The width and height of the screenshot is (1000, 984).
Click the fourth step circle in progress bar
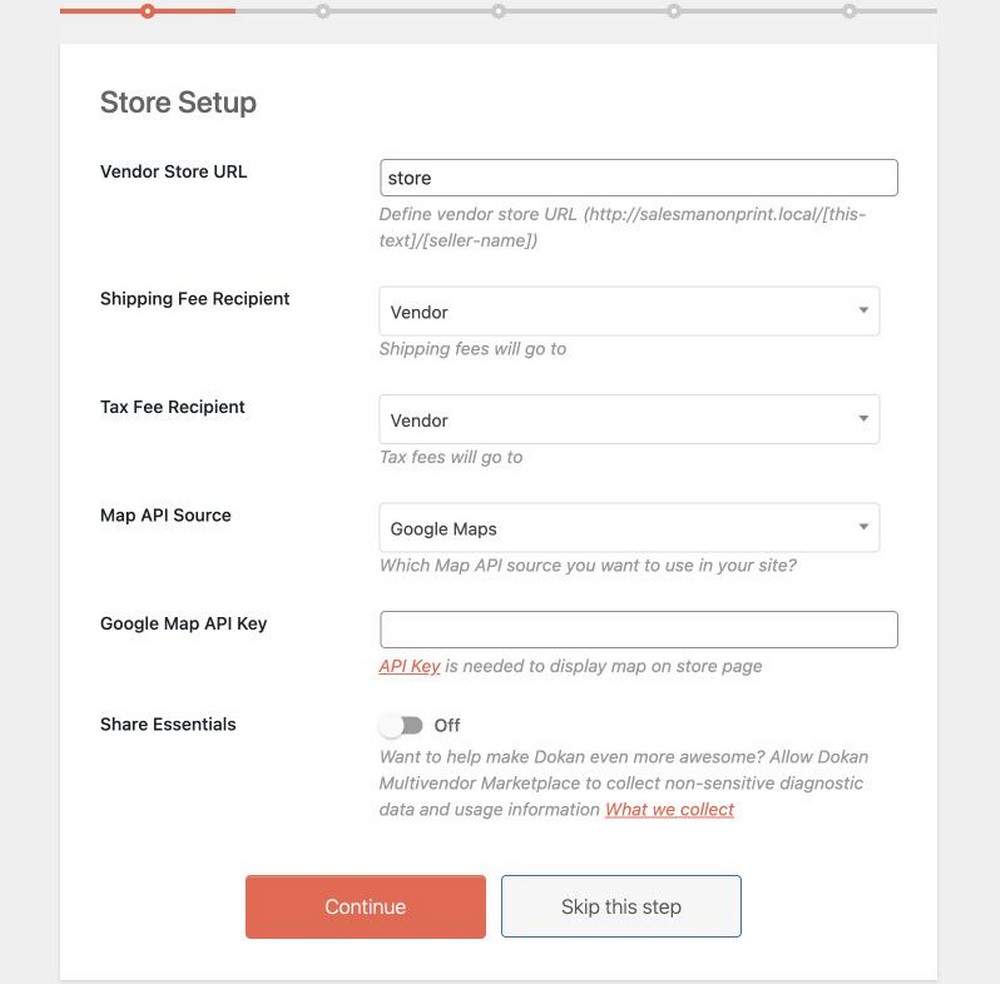673,11
